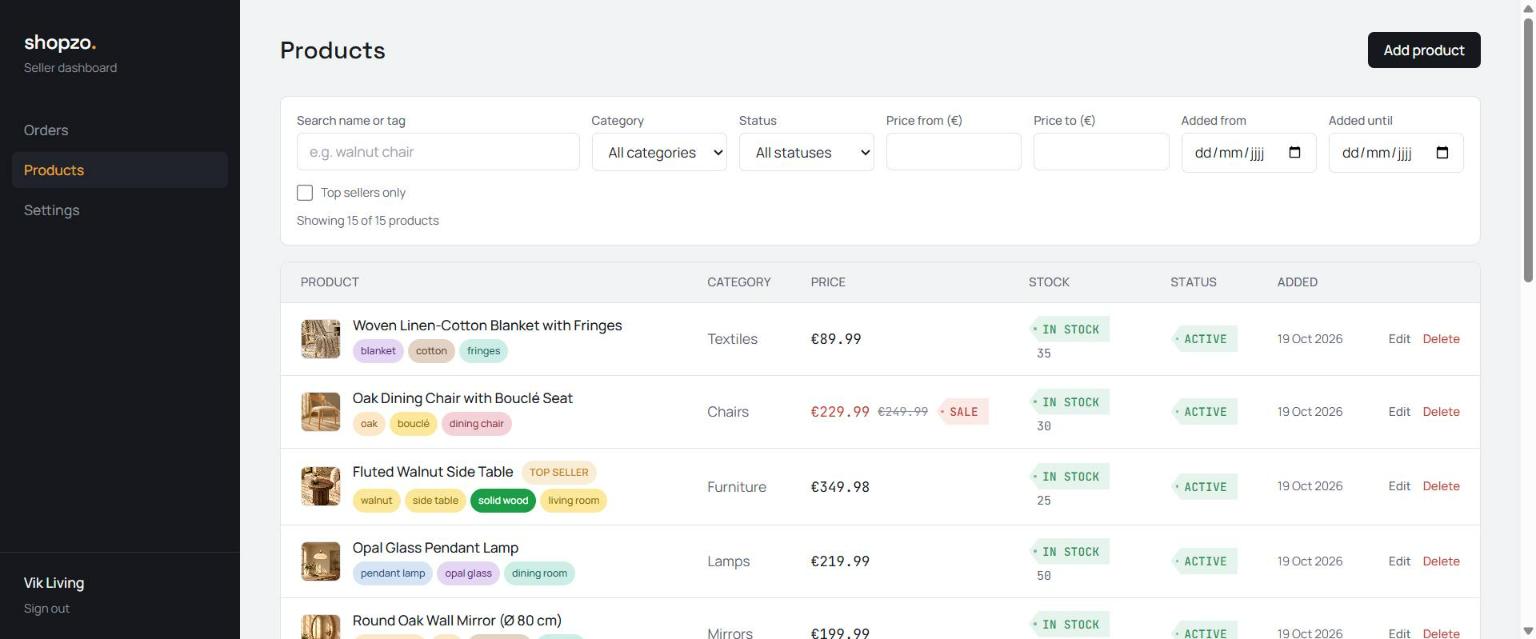
Task: Click ADDED column header
Action: pyautogui.click(x=1297, y=282)
